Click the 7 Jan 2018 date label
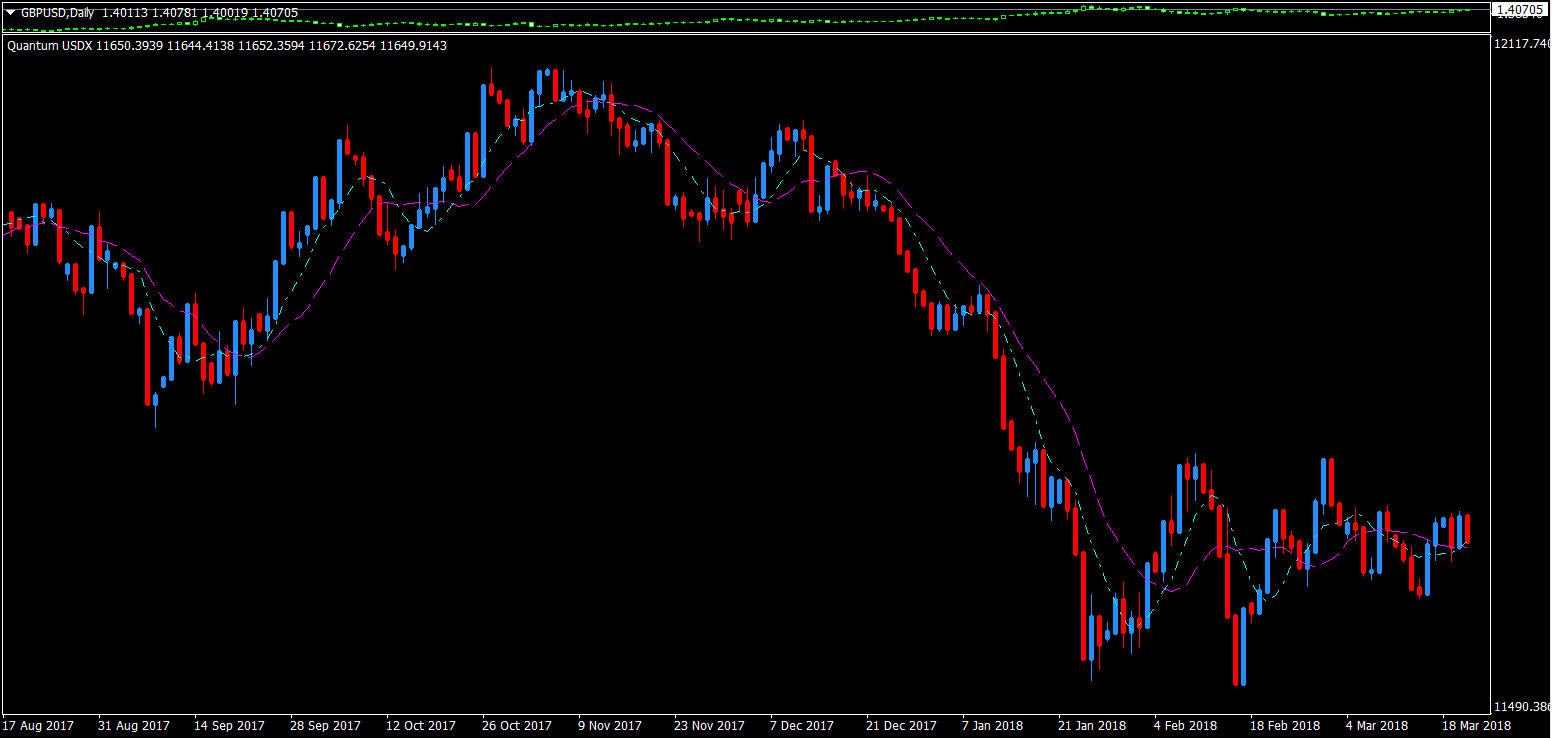1552x738 pixels. (x=993, y=725)
